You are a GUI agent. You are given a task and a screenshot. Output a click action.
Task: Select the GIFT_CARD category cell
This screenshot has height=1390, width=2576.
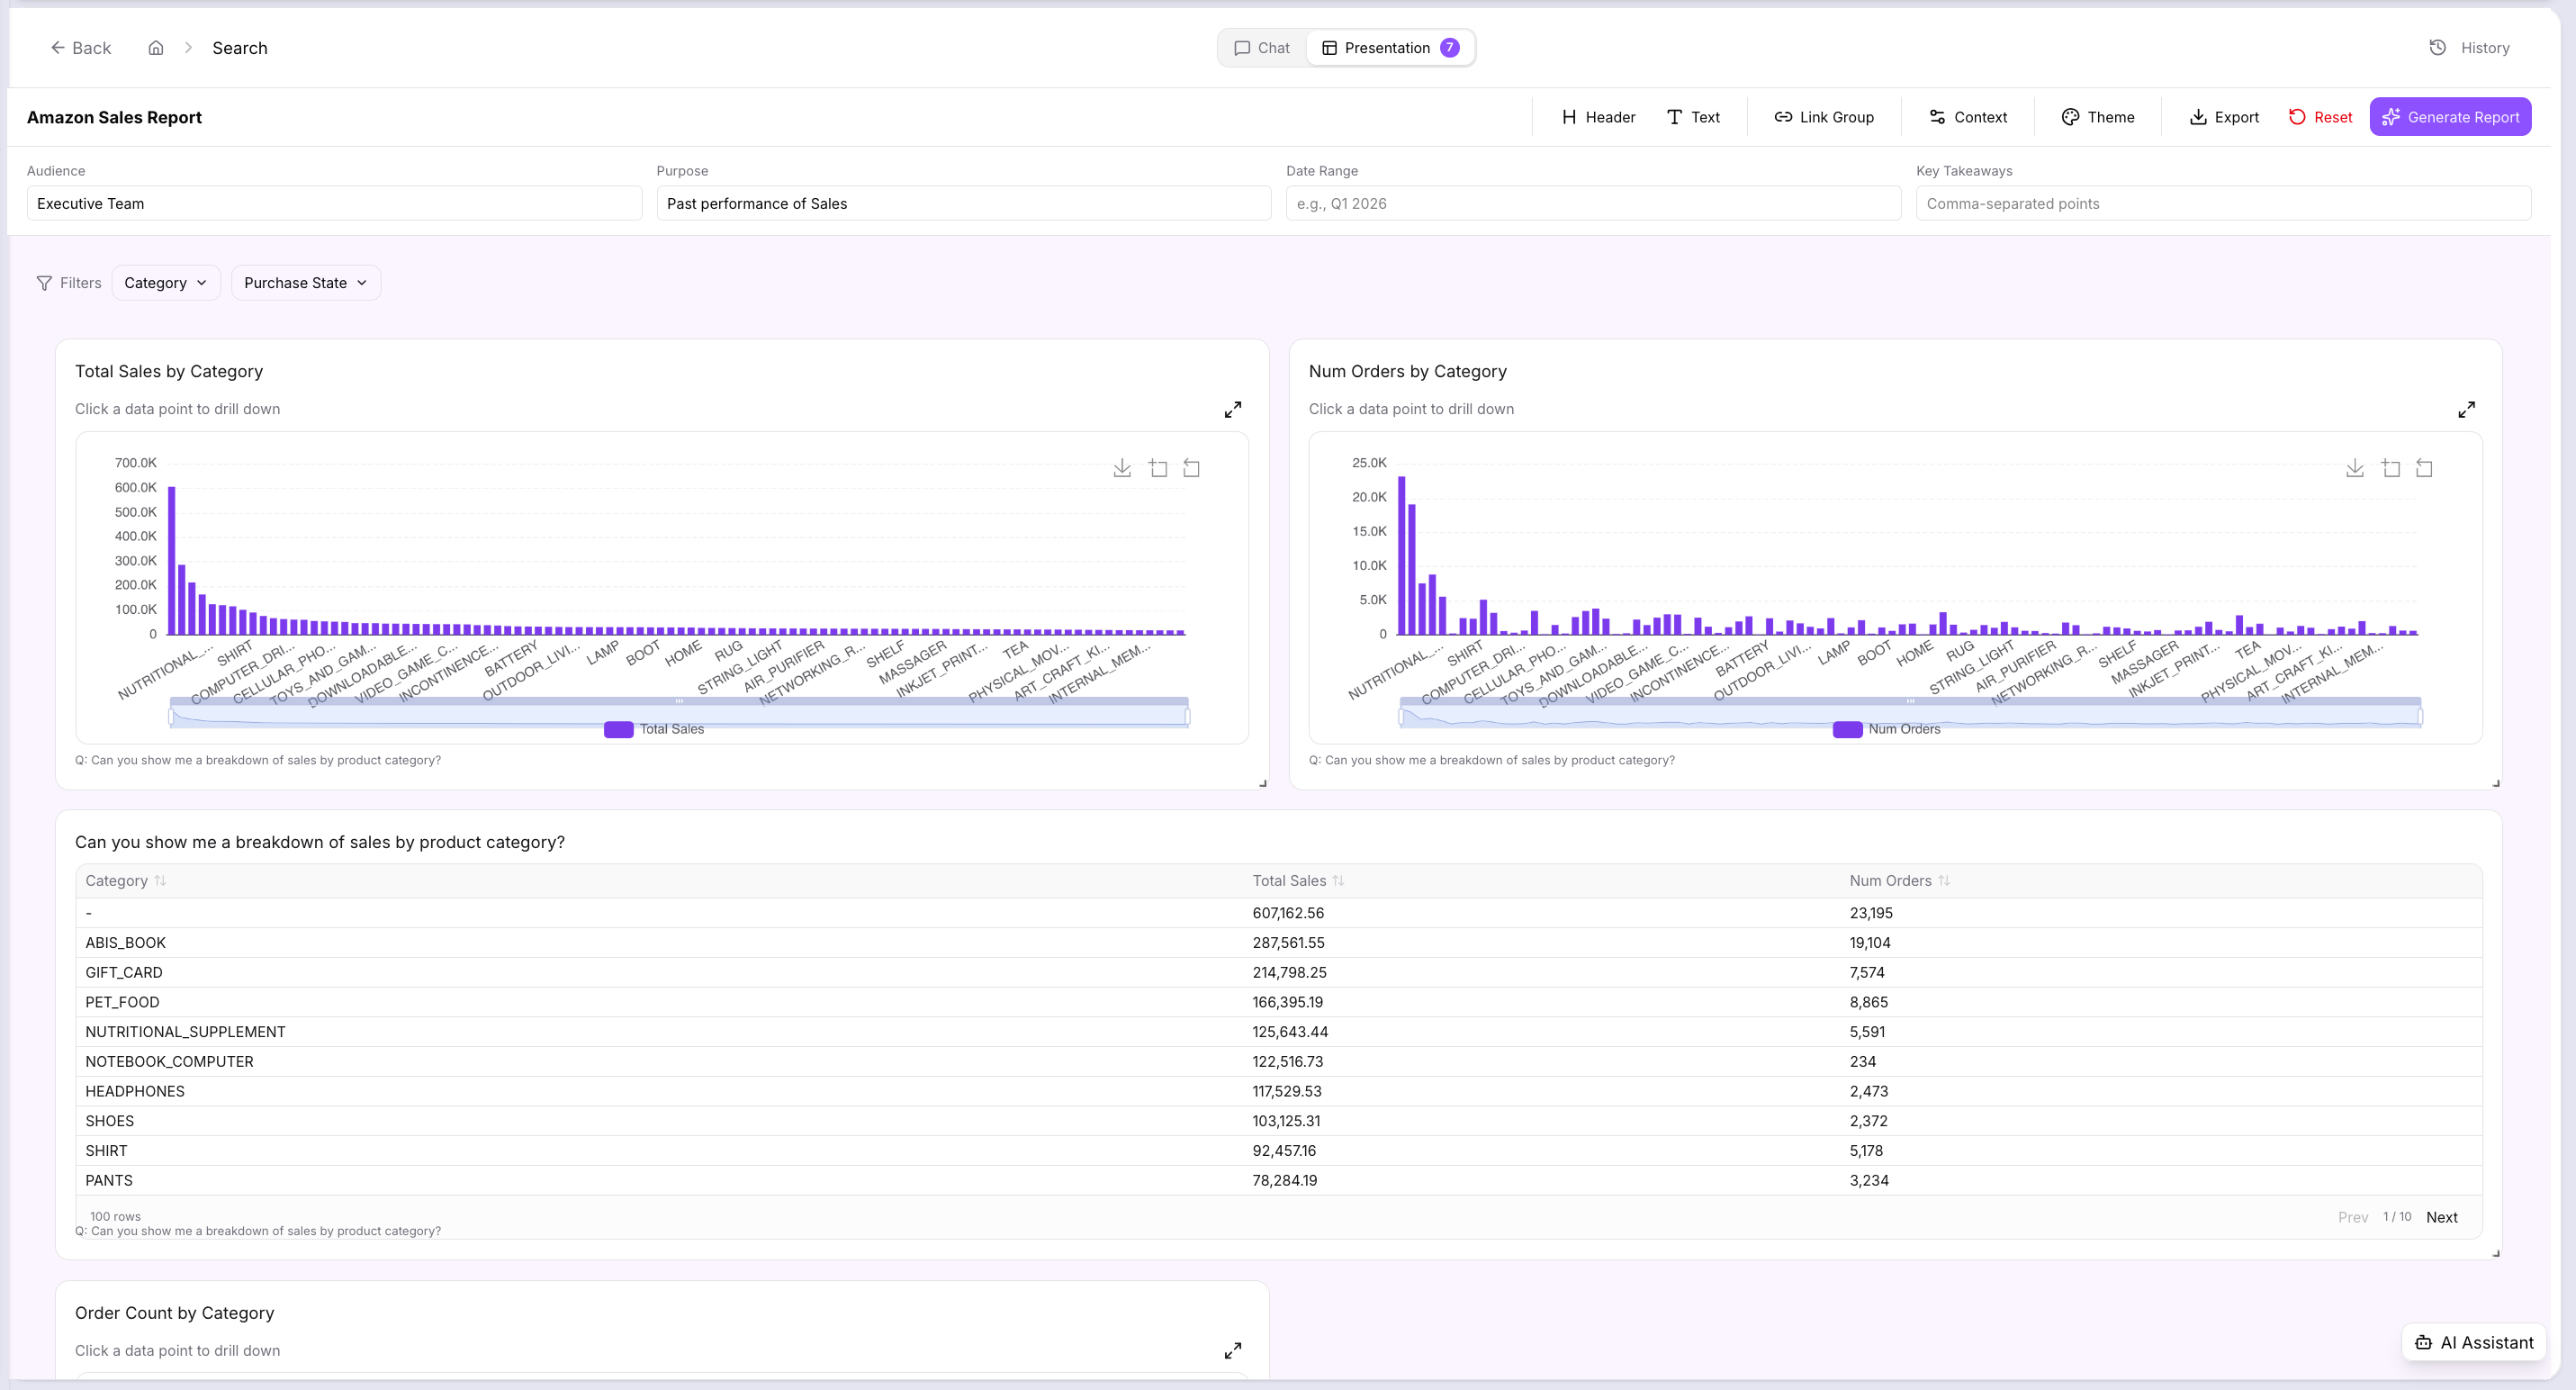[x=124, y=972]
